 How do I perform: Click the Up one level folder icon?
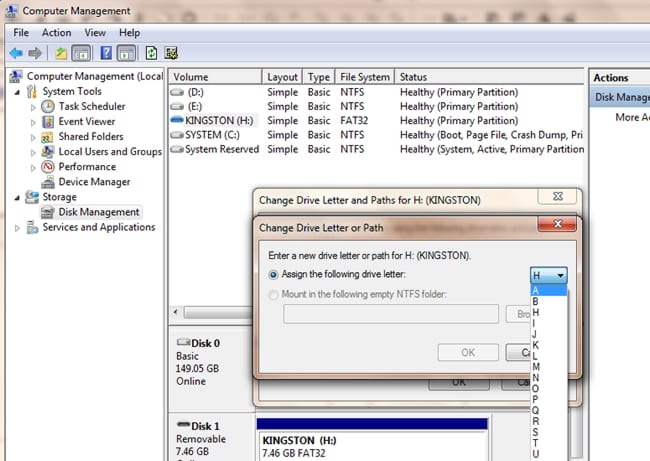[62, 53]
